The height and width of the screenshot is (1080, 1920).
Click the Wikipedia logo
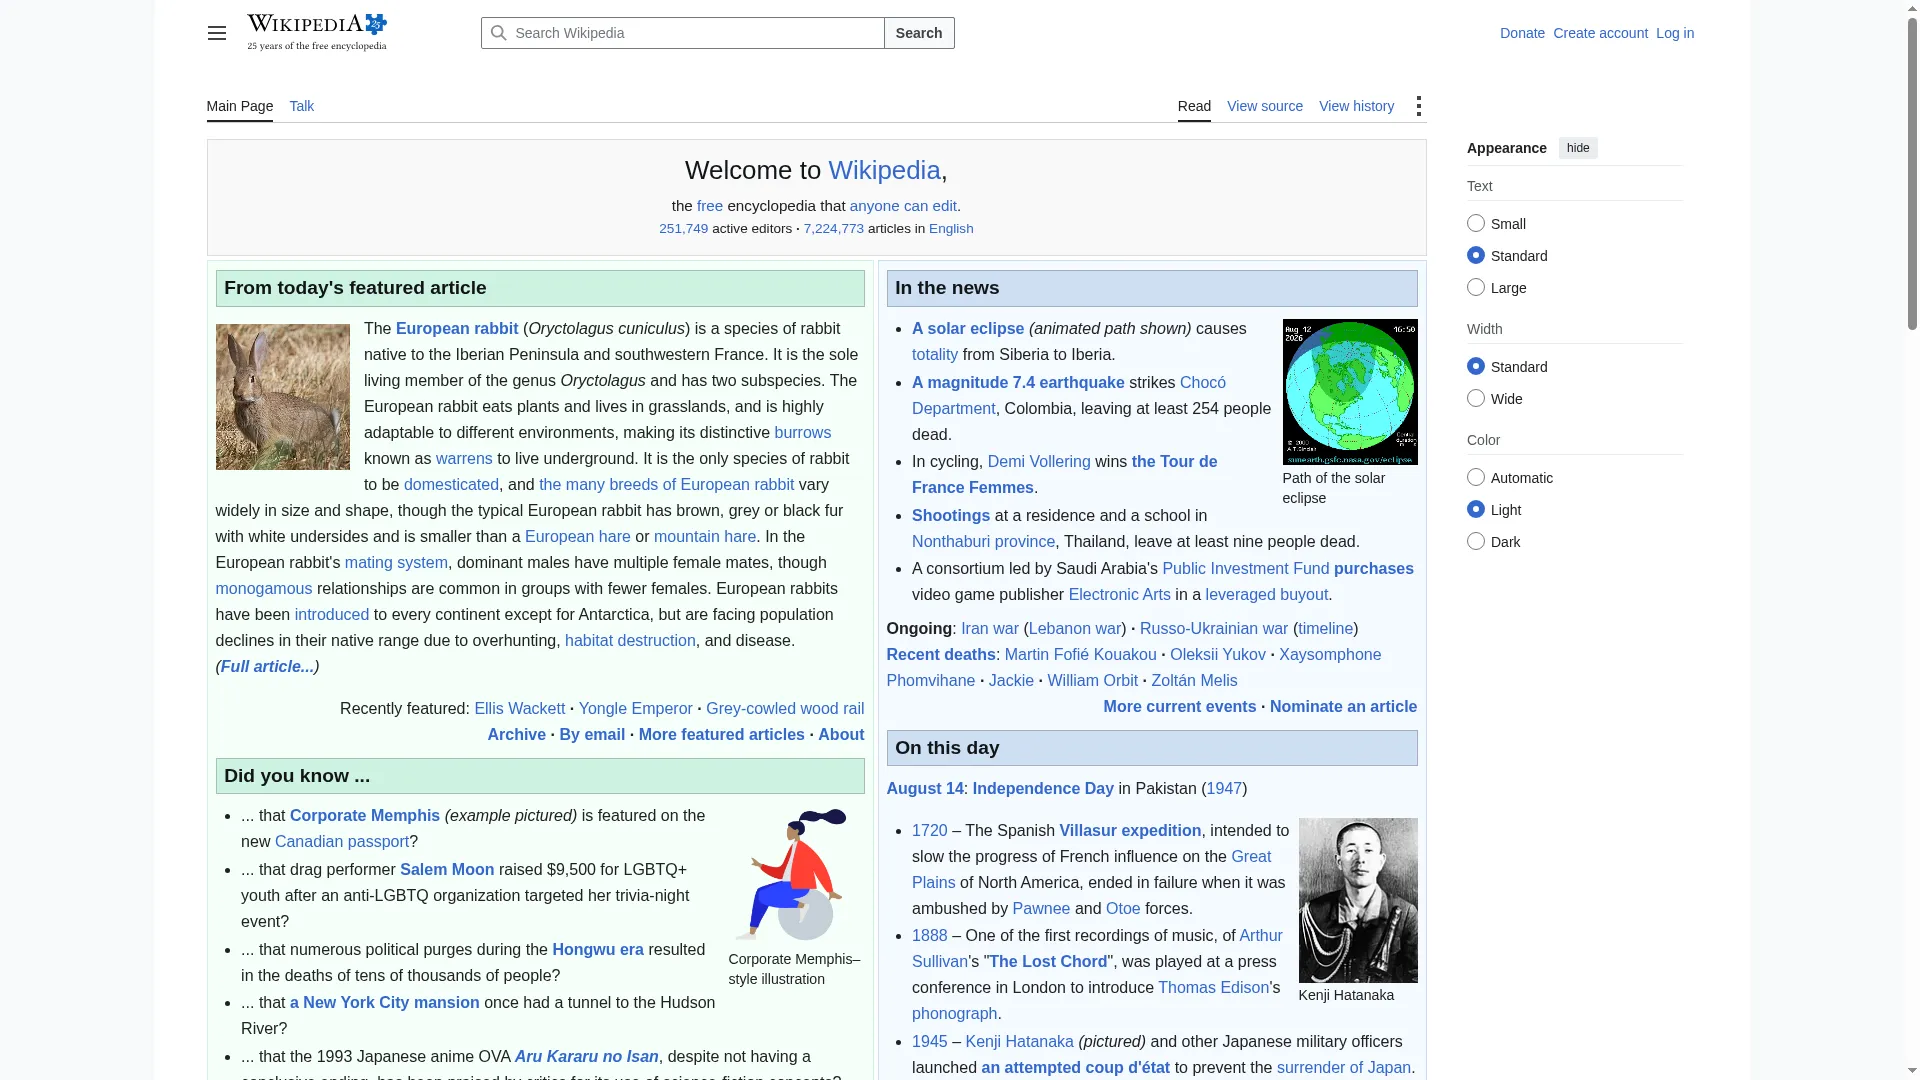pos(317,32)
